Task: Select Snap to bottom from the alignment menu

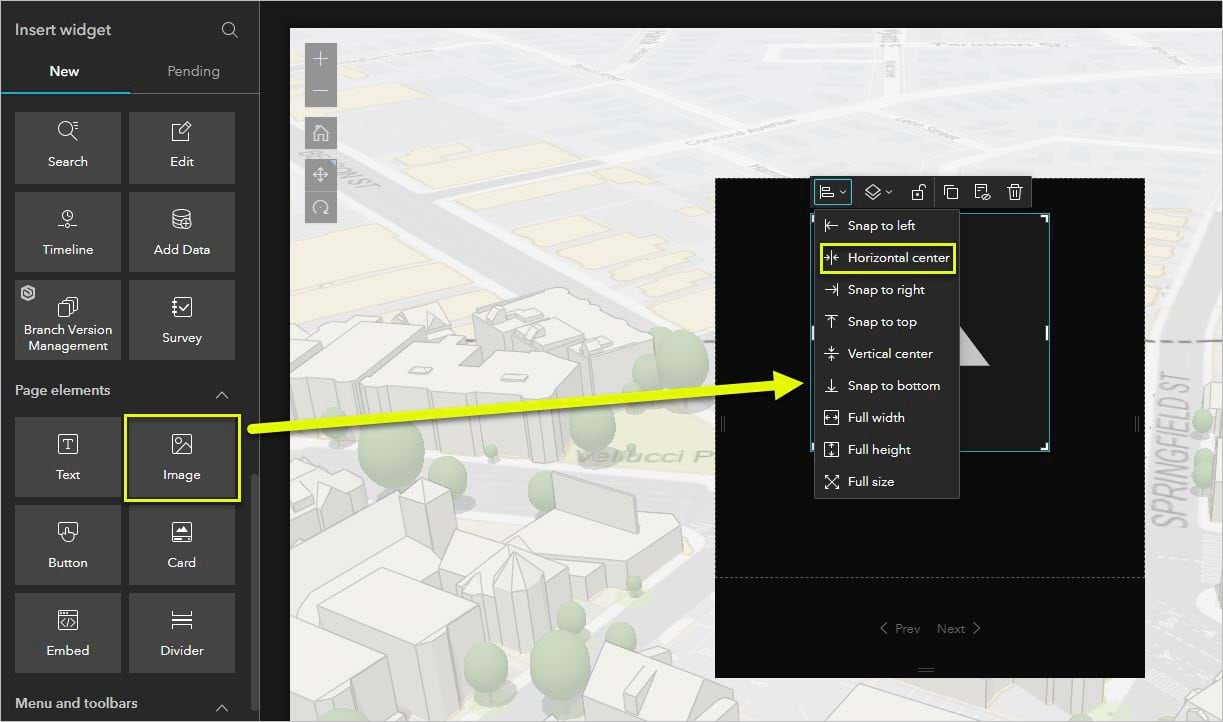Action: 884,385
